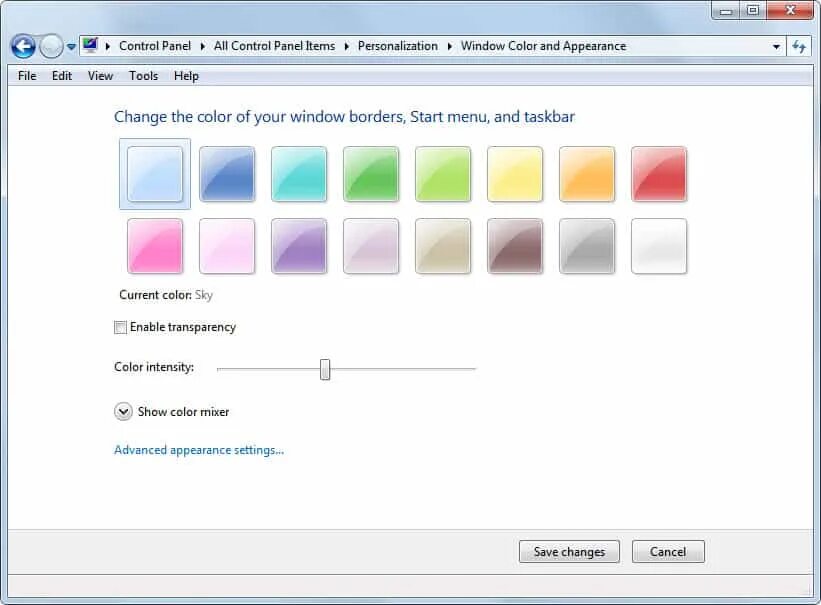Pick the lime green color swatch
Screen dimensions: 821x605
coord(443,174)
